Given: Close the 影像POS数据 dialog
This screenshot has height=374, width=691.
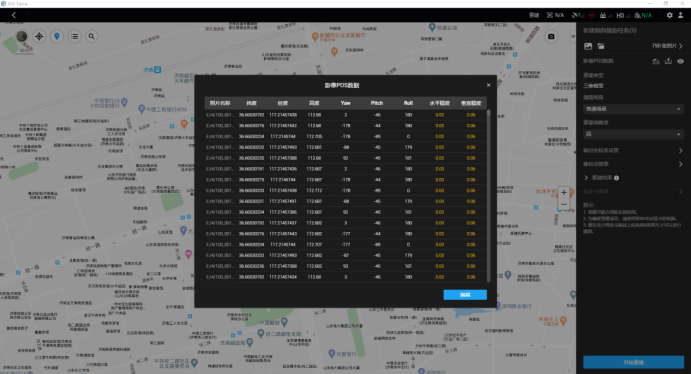Looking at the screenshot, I should (488, 85).
